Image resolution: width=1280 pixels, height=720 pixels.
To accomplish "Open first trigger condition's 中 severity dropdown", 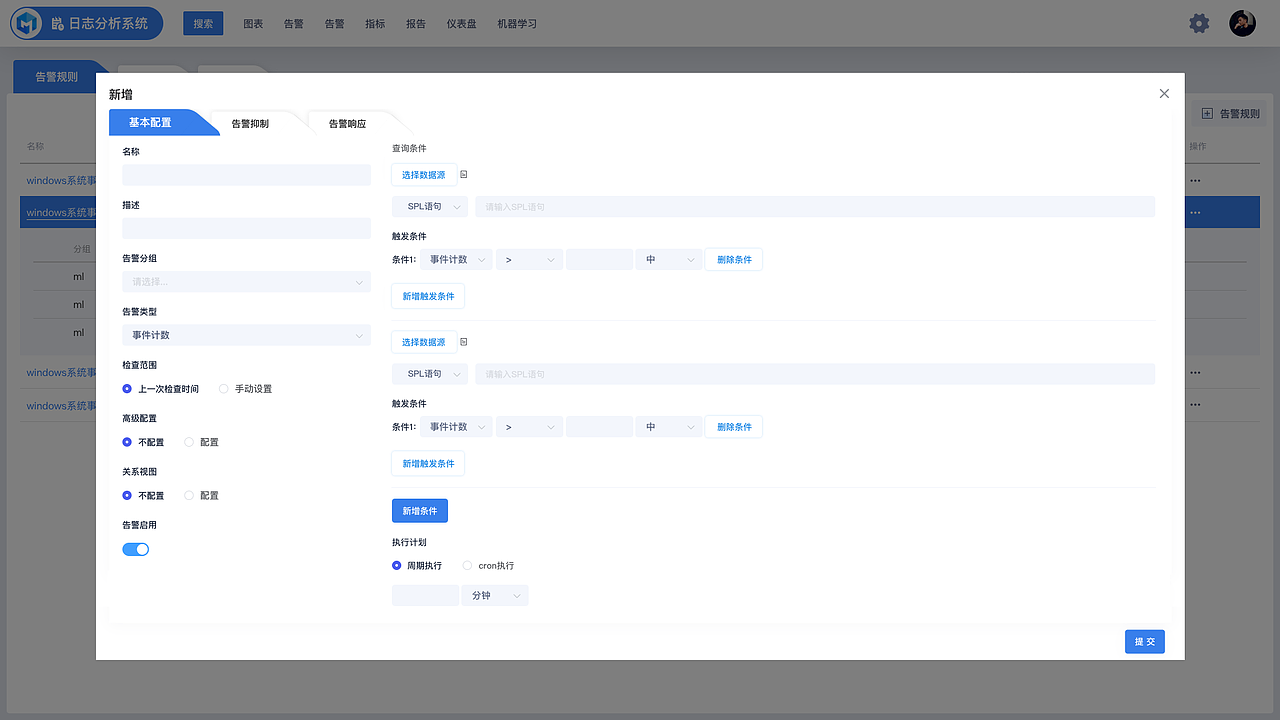I will click(x=669, y=260).
